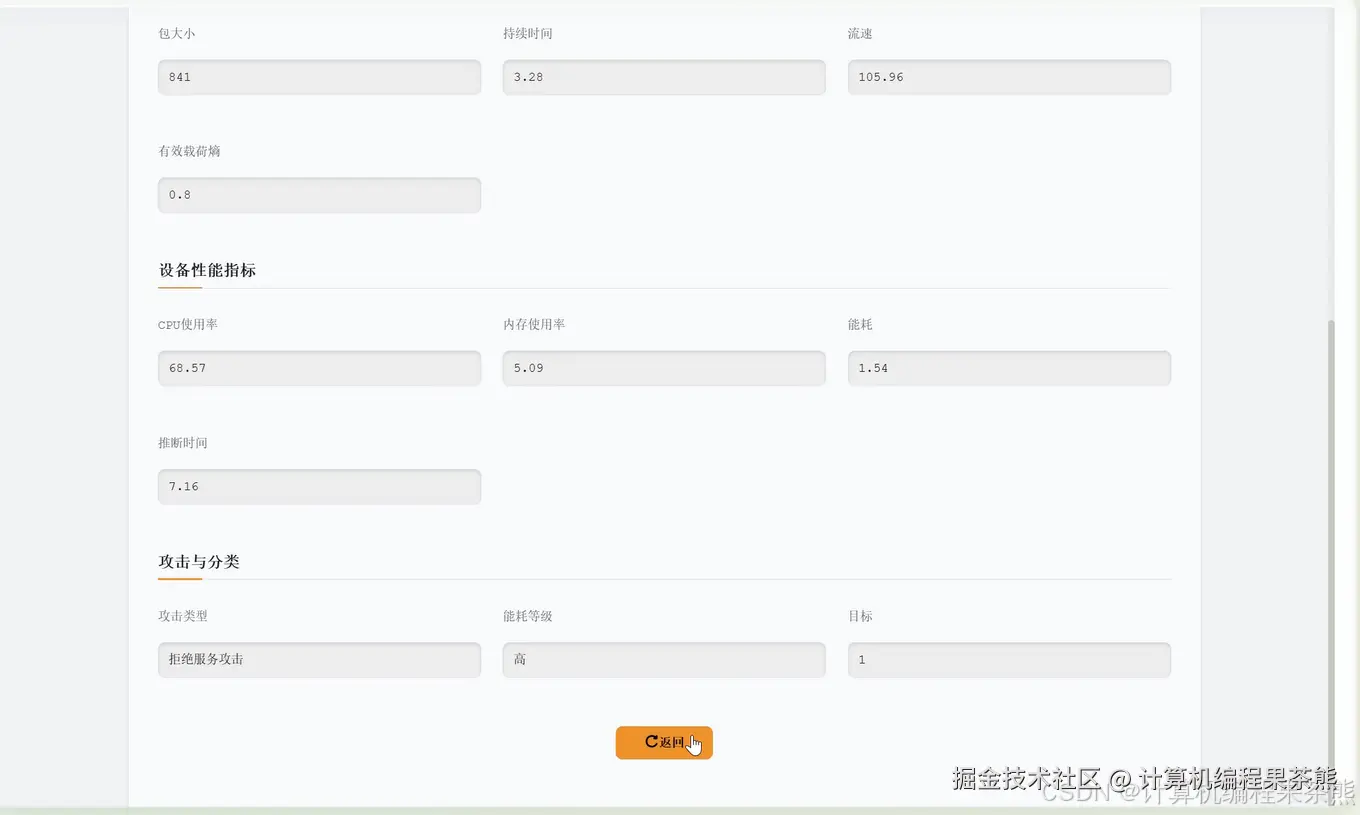Select the 推断时间 field showing 7.16
This screenshot has height=815, width=1360.
[x=319, y=487]
